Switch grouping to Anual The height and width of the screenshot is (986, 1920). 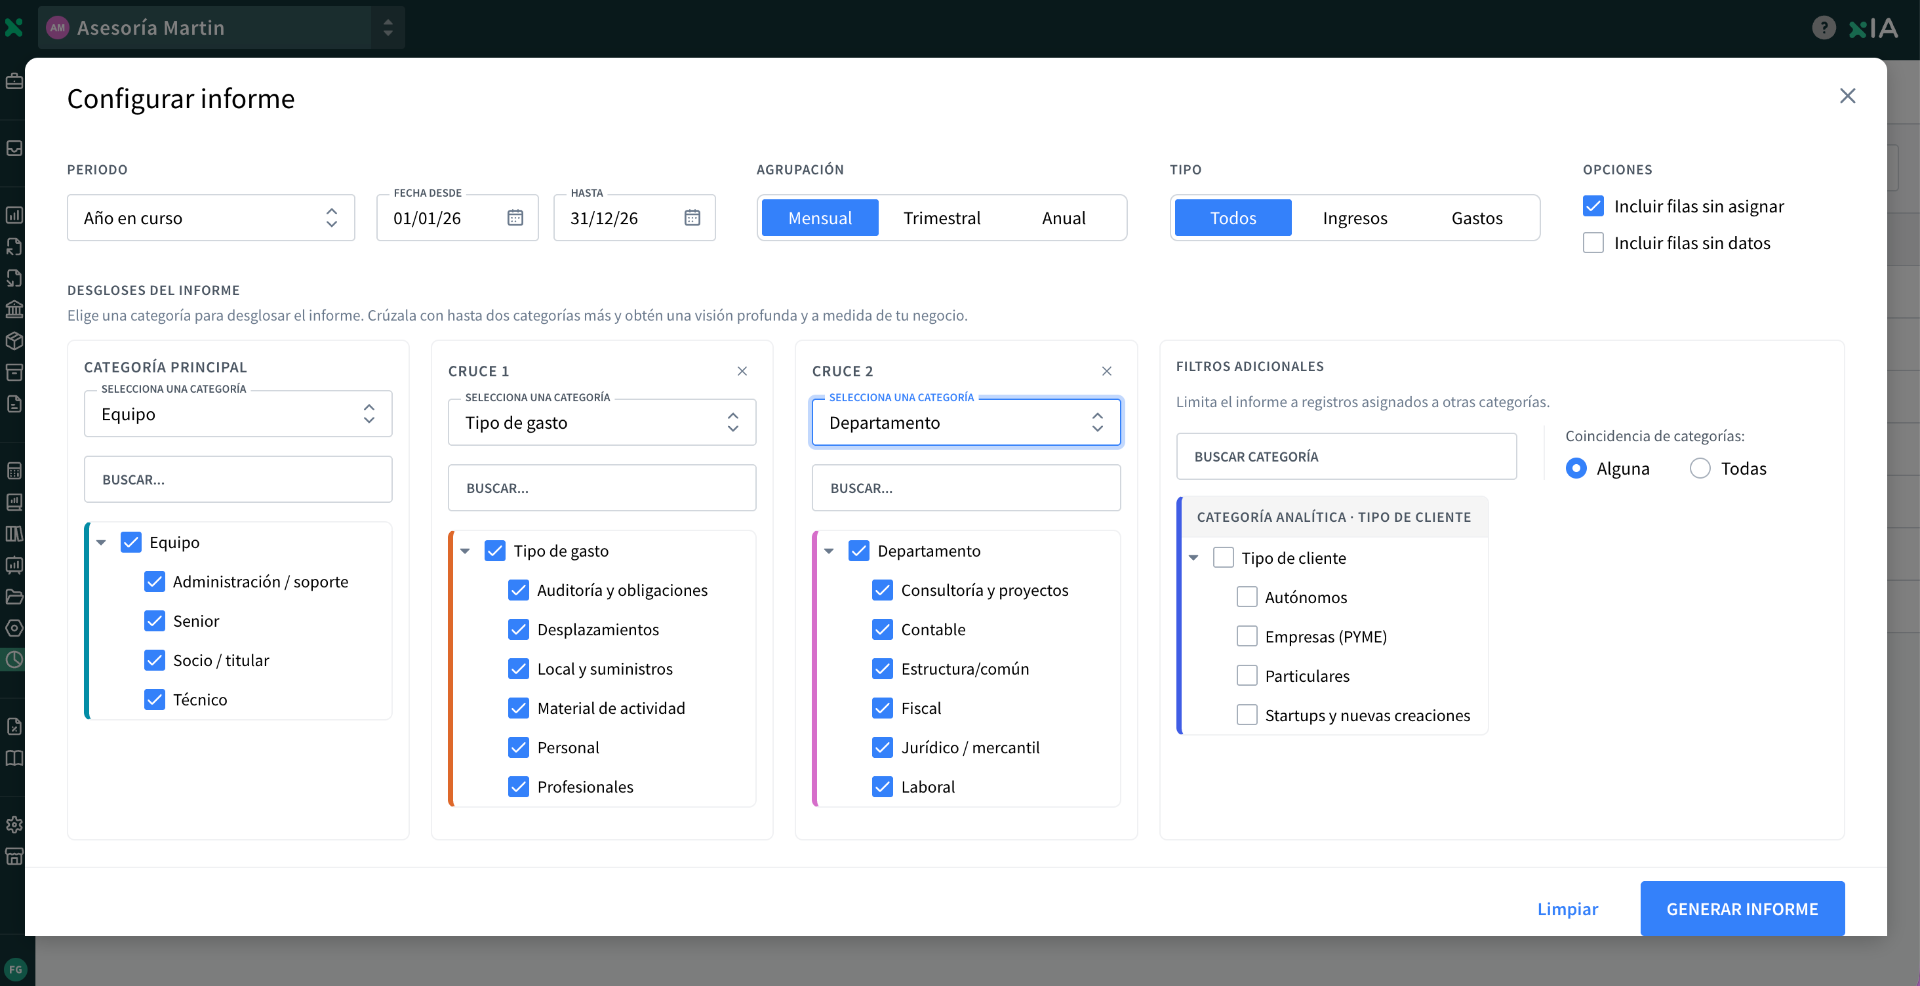pyautogui.click(x=1064, y=218)
